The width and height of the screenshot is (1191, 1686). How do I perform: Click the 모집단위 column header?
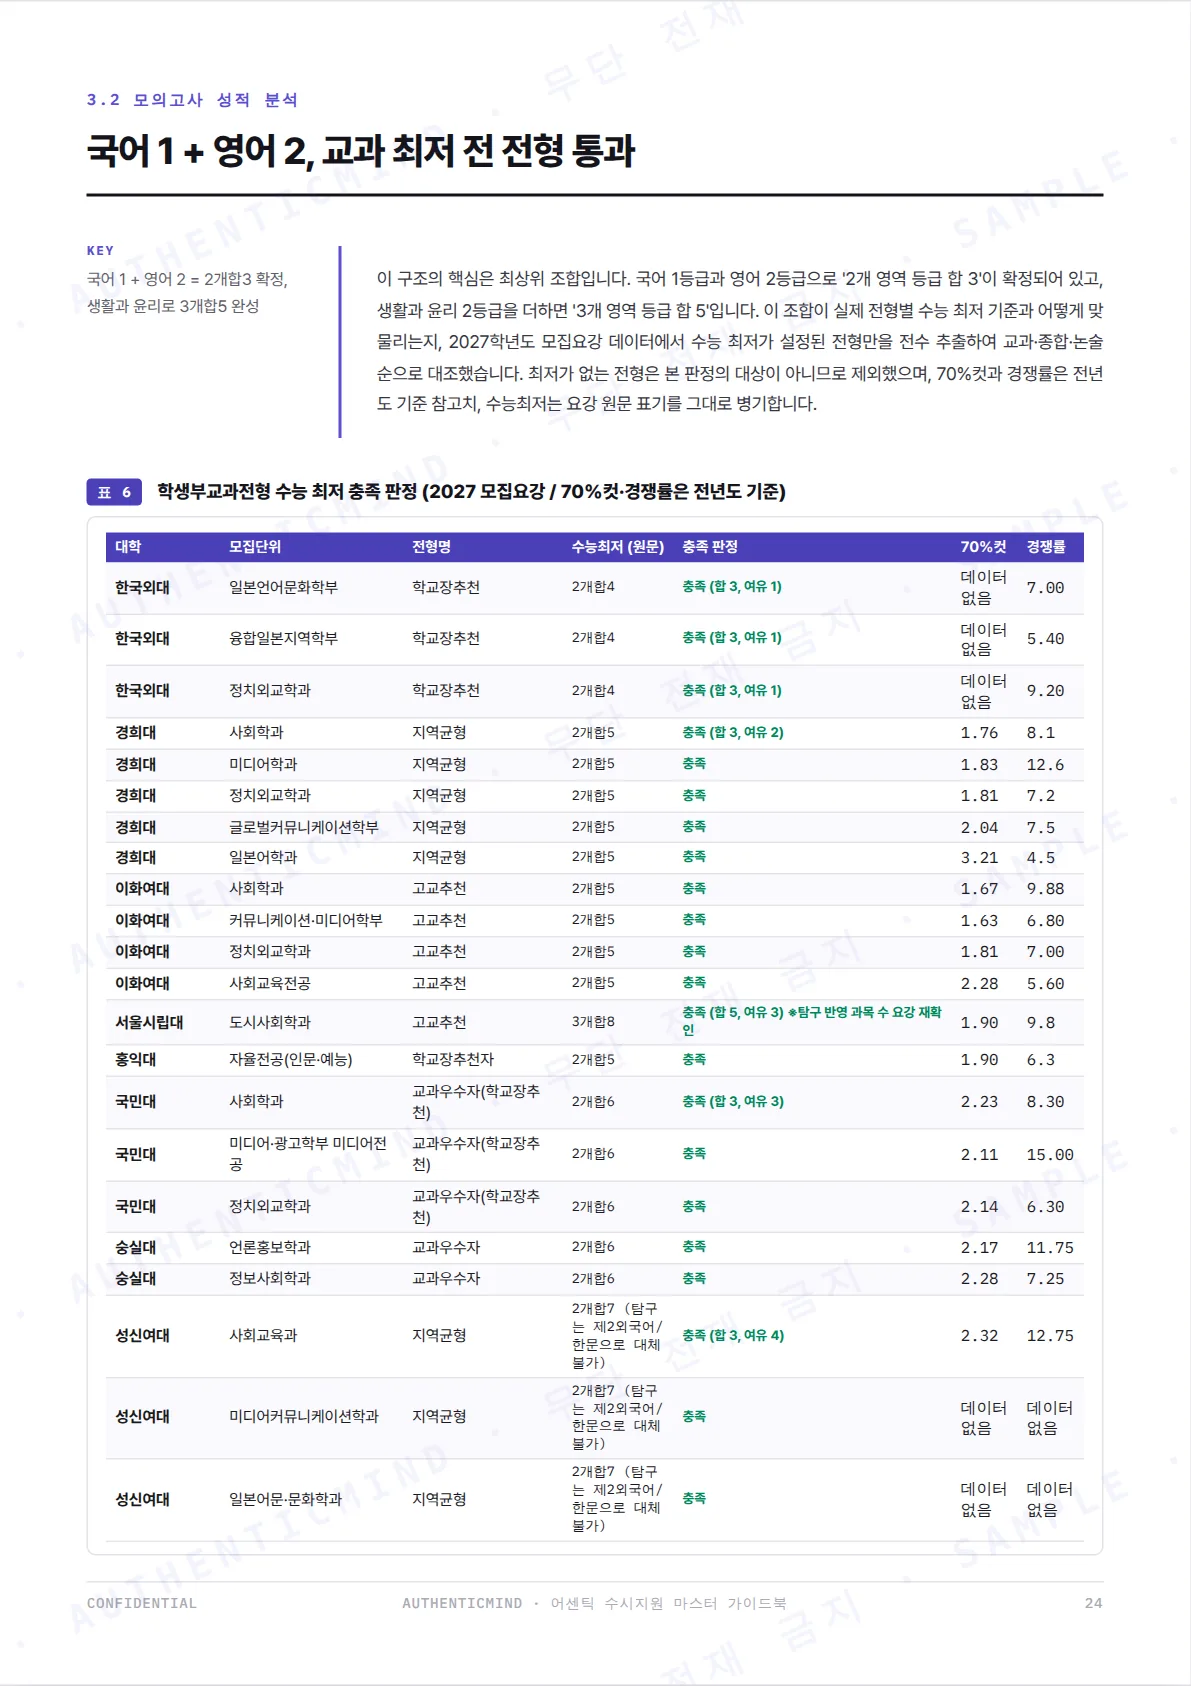255,547
